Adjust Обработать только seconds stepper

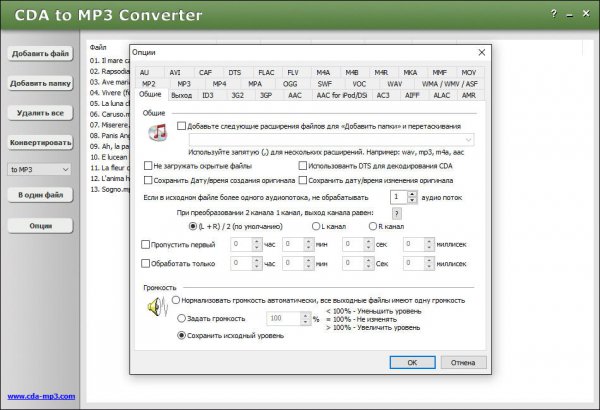[x=368, y=263]
